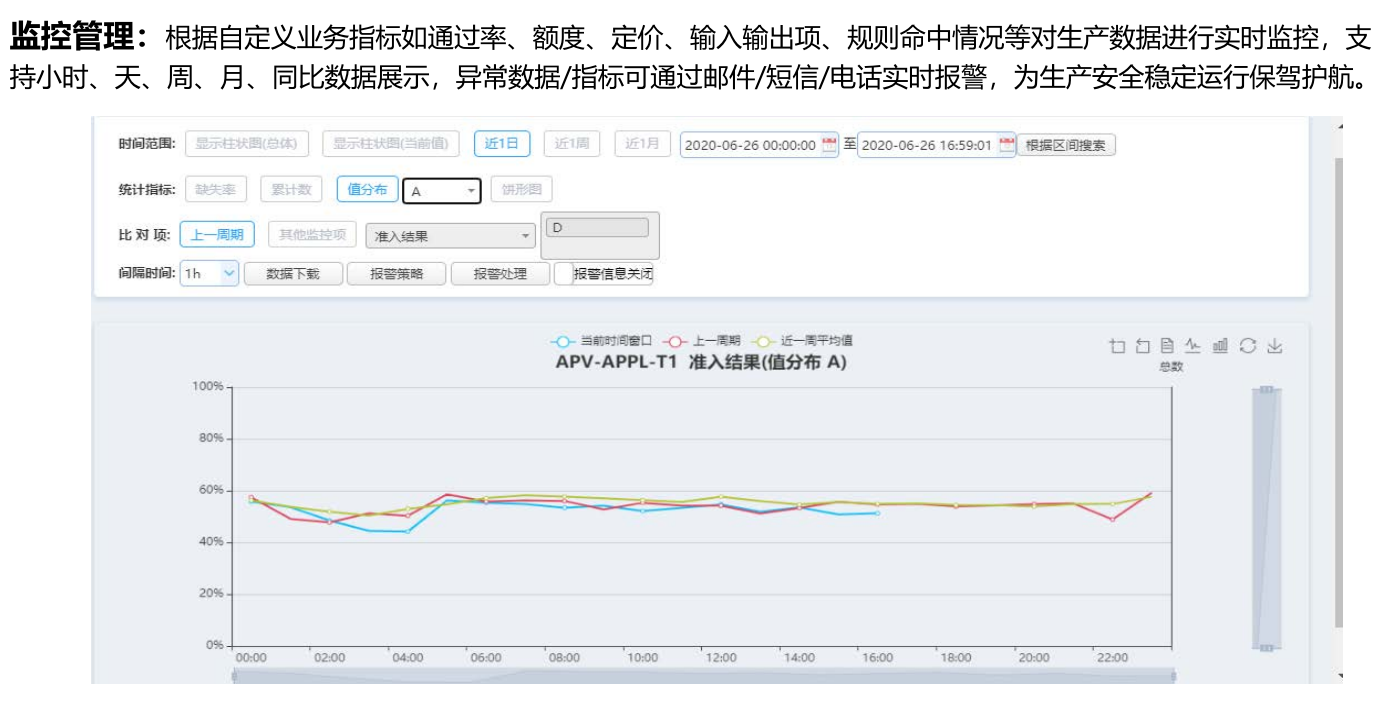The image size is (1390, 702).
Task: Open calendar icon of start date field
Action: [x=829, y=145]
